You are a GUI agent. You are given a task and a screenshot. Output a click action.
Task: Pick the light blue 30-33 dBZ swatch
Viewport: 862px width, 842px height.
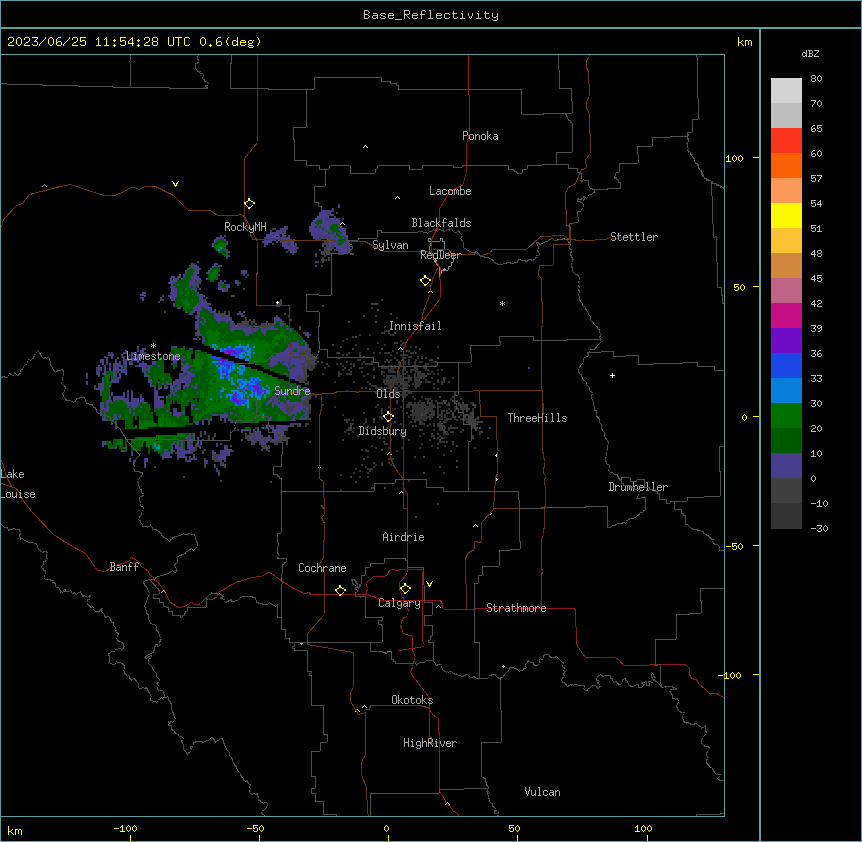coord(786,390)
